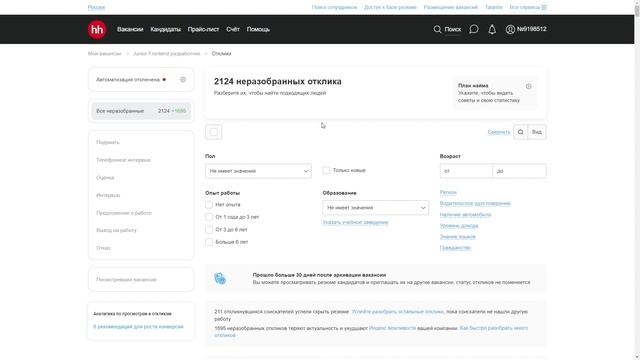Select the Подумать stage
This screenshot has width=640, height=360.
108,142
